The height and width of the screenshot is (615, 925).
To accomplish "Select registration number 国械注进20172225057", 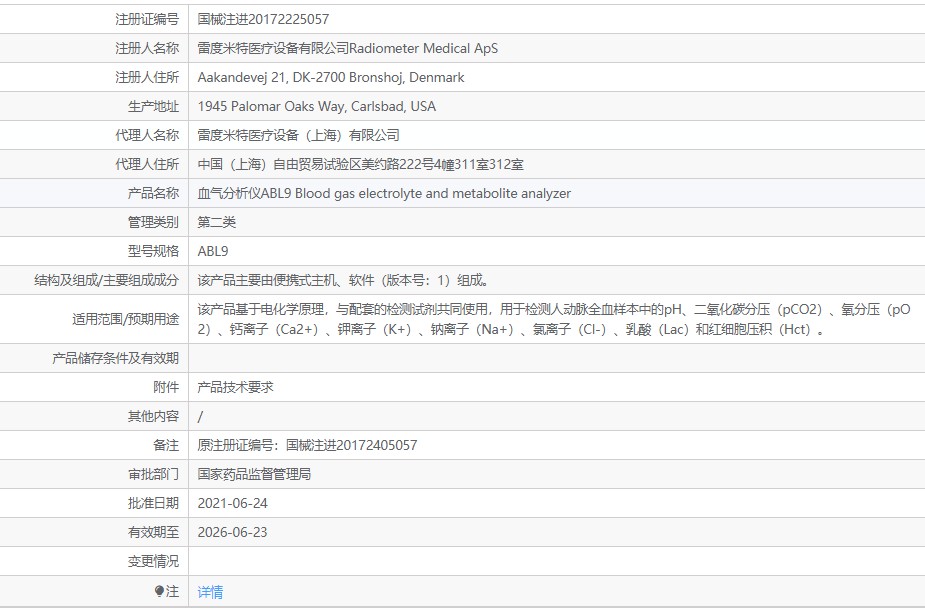I will click(263, 19).
